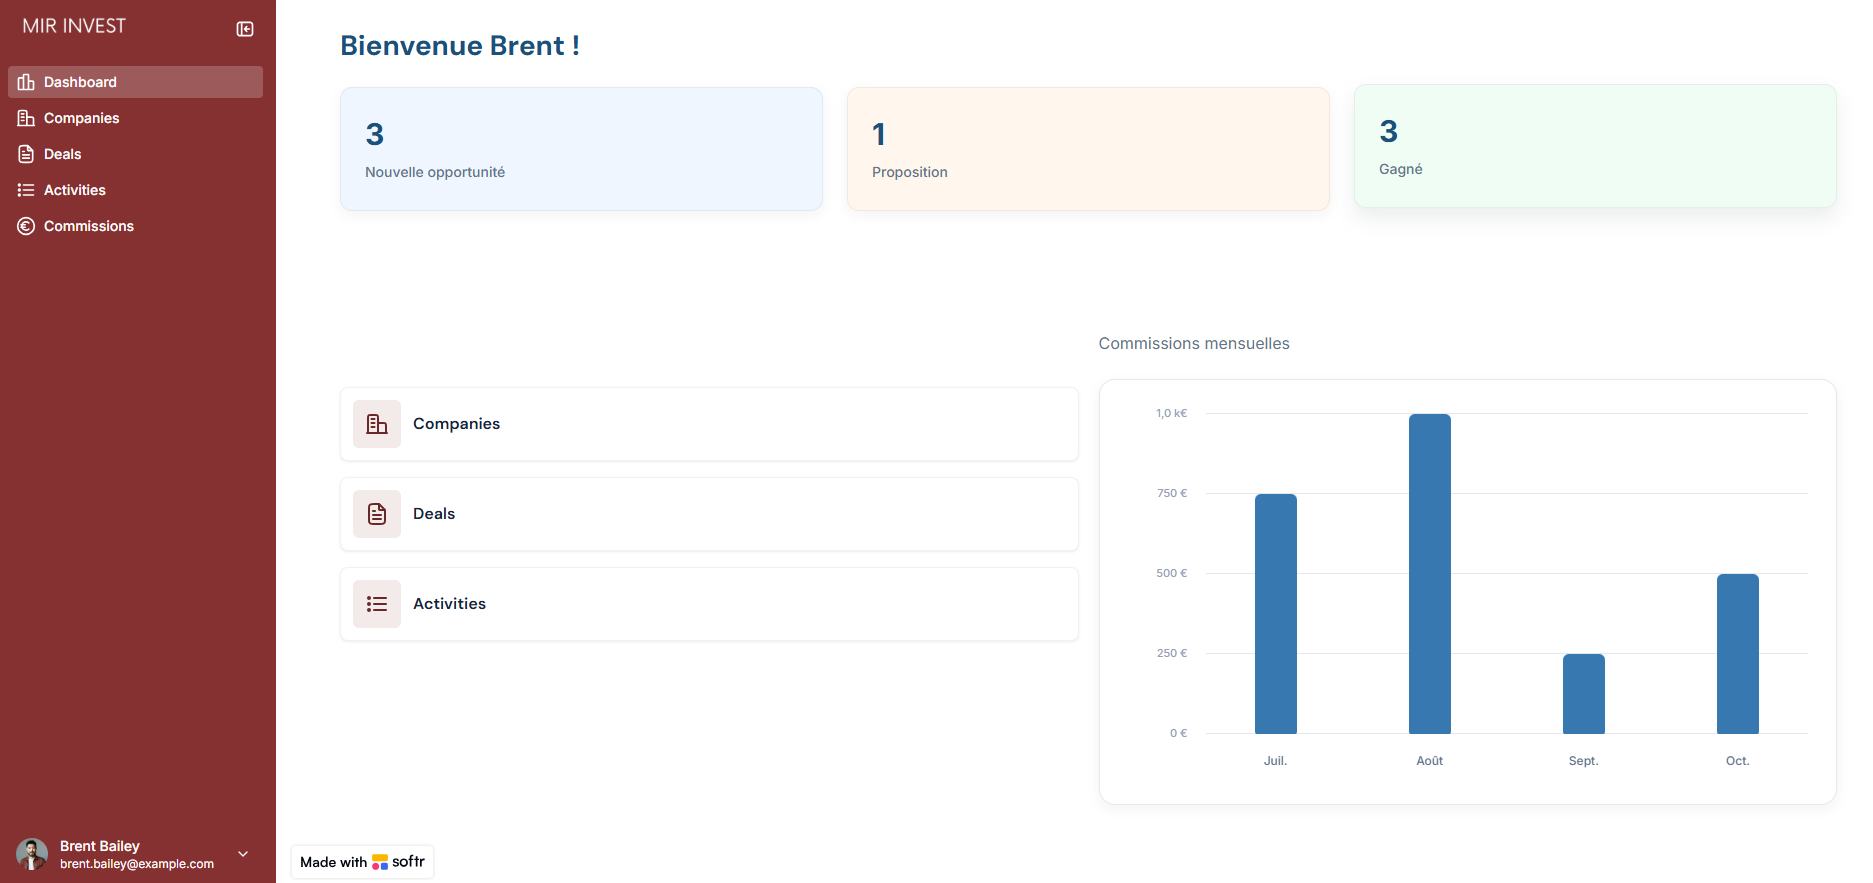
Task: Click the Deals document icon in sidebar
Action: (26, 154)
